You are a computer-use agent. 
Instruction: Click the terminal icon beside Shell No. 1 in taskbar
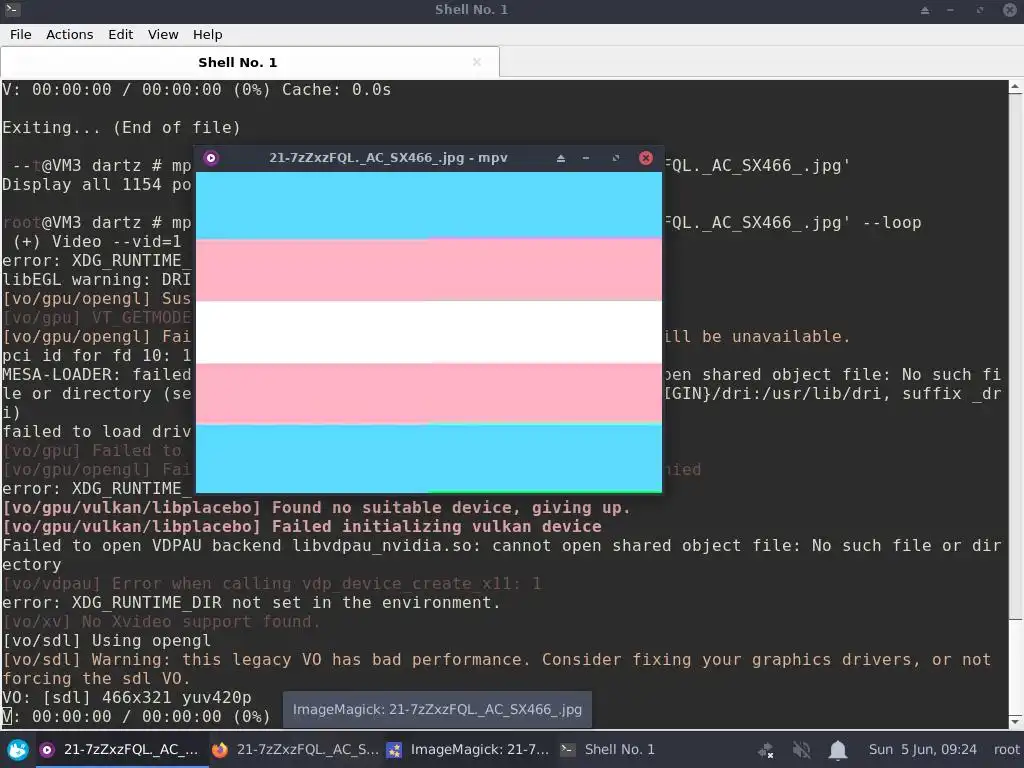[x=568, y=750]
